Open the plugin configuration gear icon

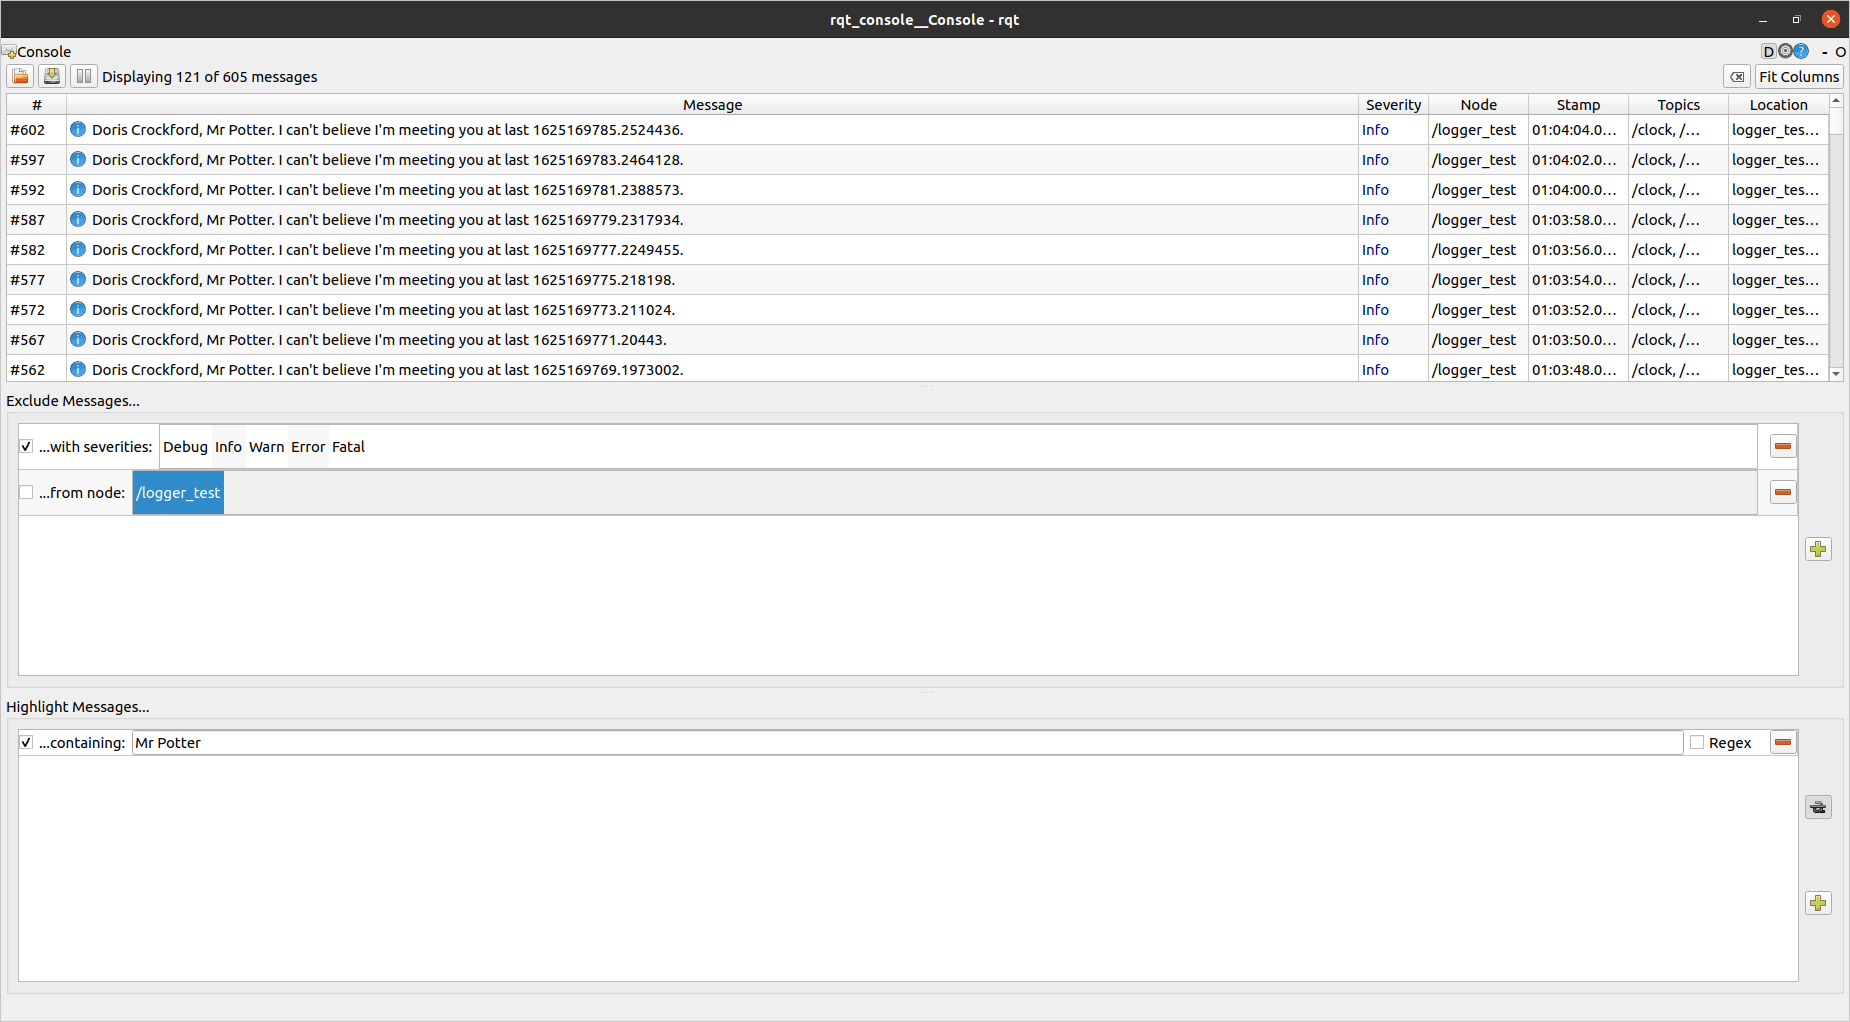tap(1785, 51)
